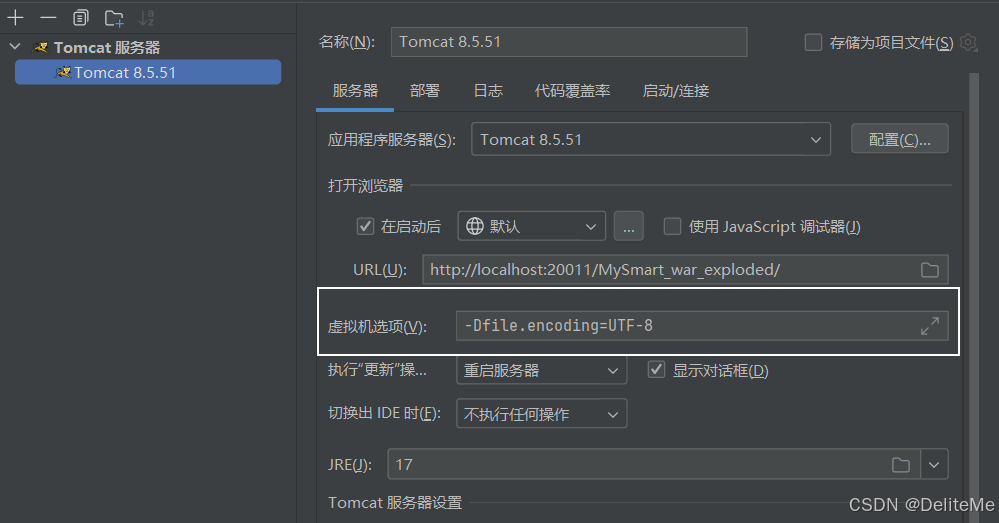Open the 重启服务器 update action dropdown
This screenshot has height=523, width=999.
pos(542,370)
